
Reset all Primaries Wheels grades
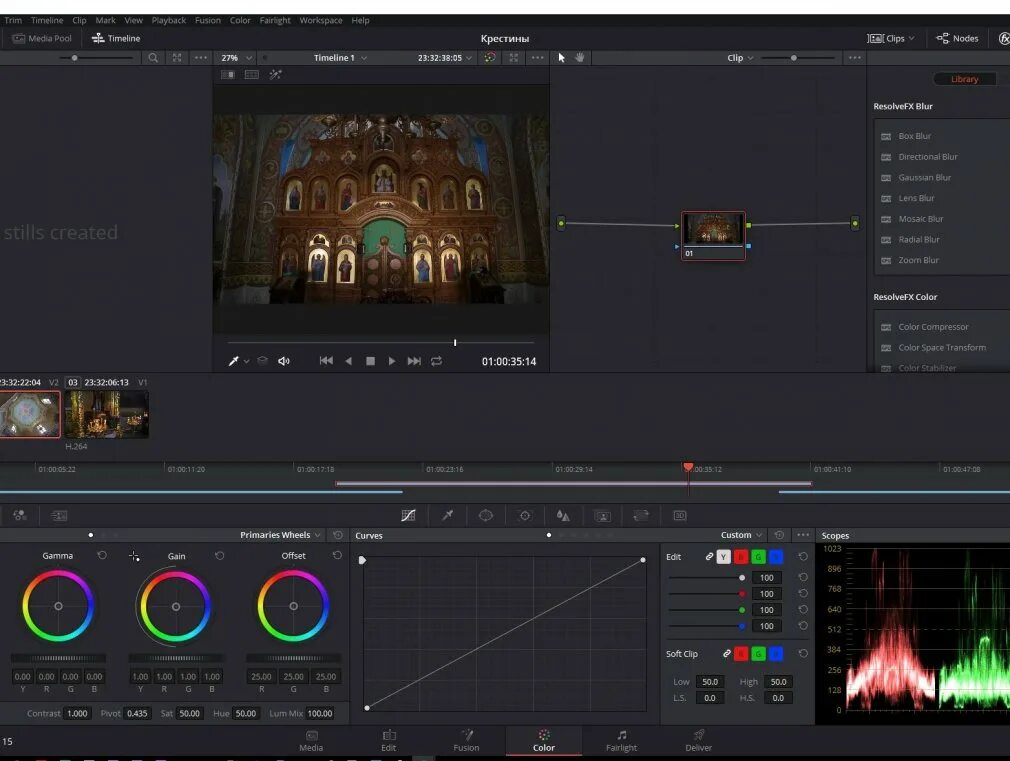[338, 535]
